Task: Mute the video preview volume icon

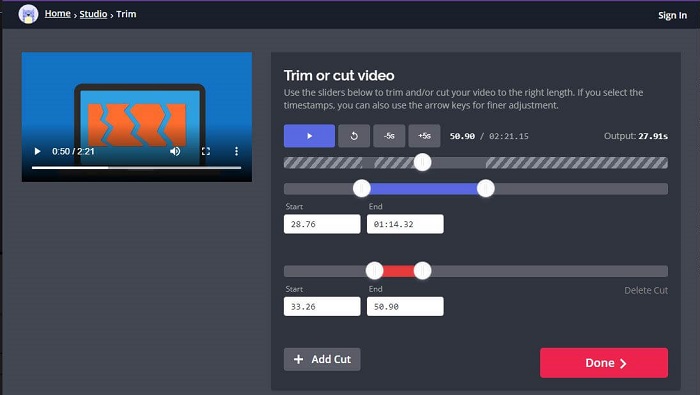Action: click(x=175, y=151)
